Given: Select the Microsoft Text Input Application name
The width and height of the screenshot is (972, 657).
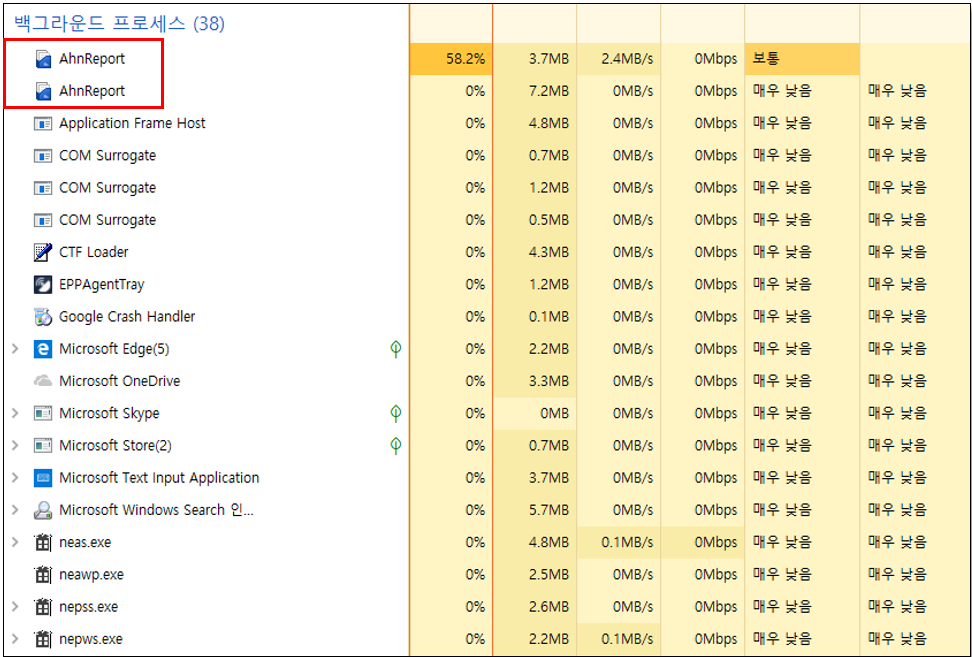Looking at the screenshot, I should tap(159, 478).
